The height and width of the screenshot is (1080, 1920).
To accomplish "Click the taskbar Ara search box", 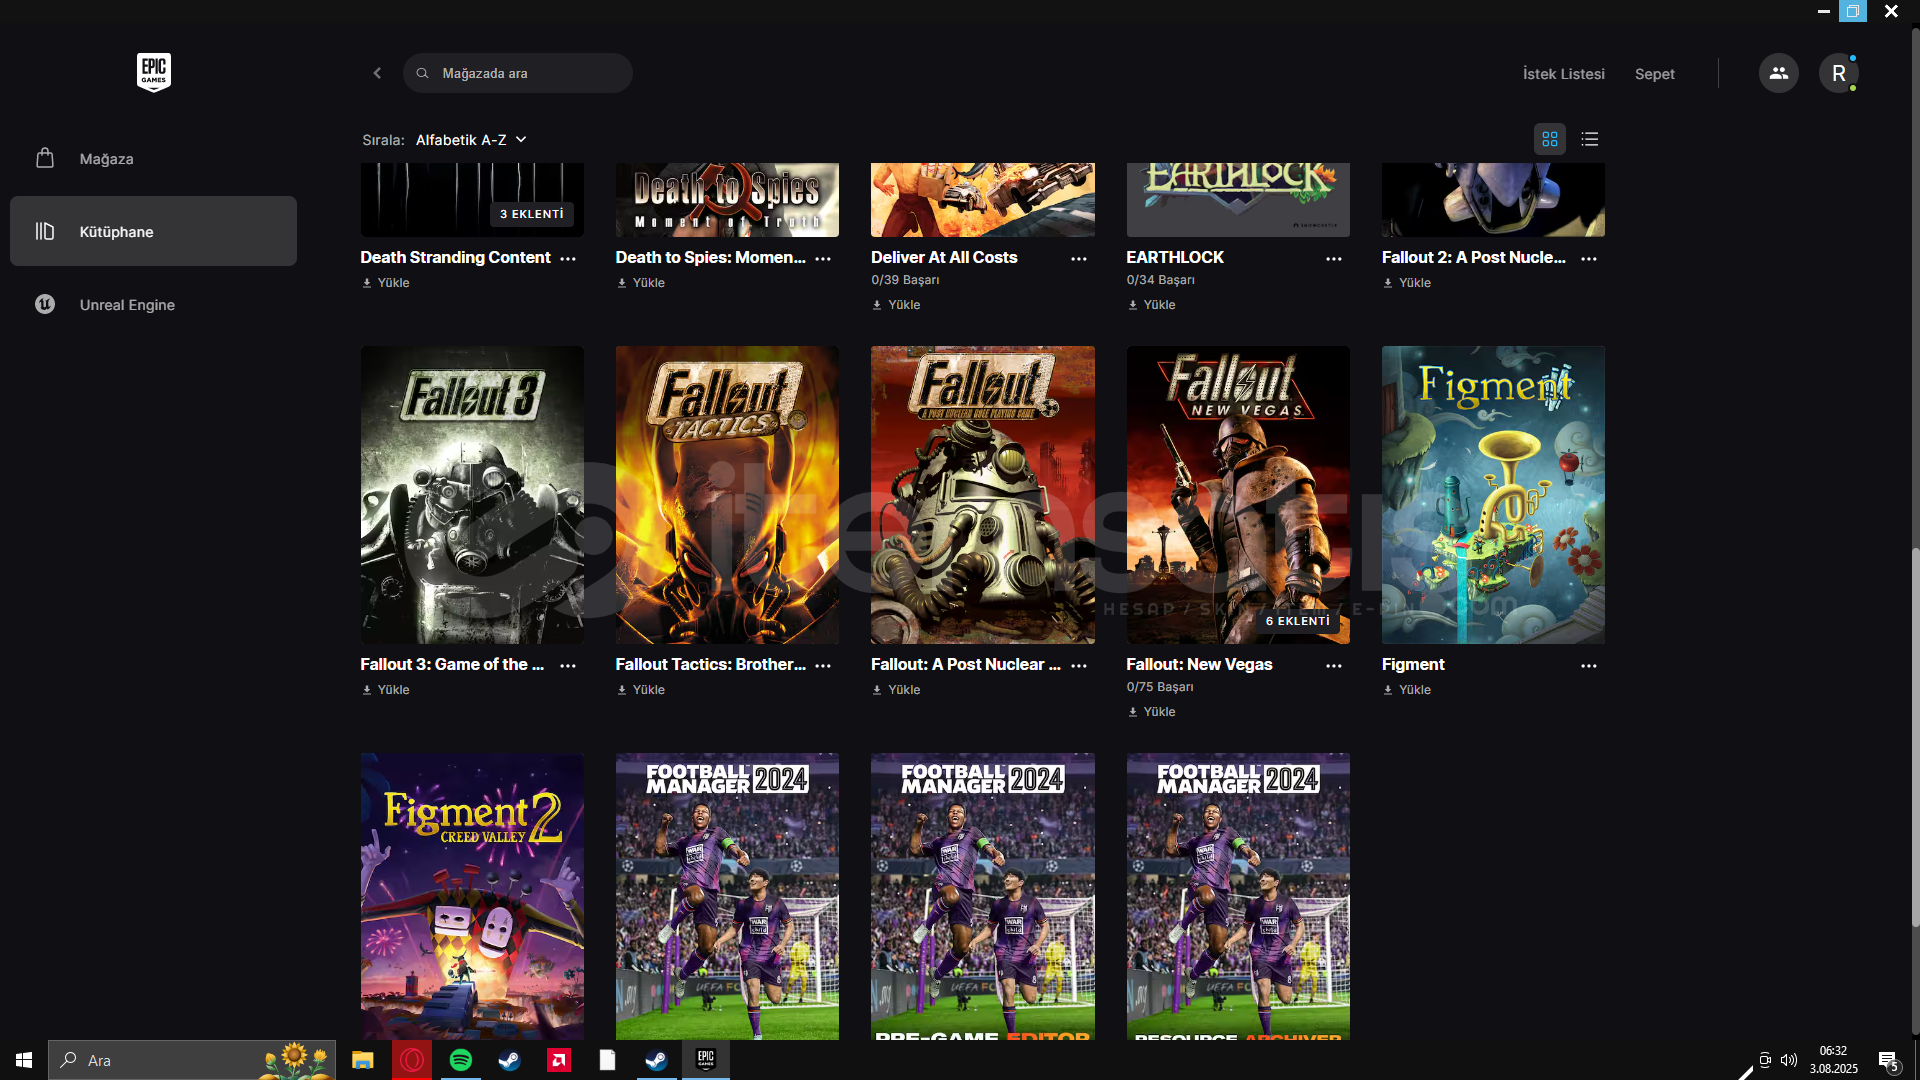I will click(x=192, y=1060).
